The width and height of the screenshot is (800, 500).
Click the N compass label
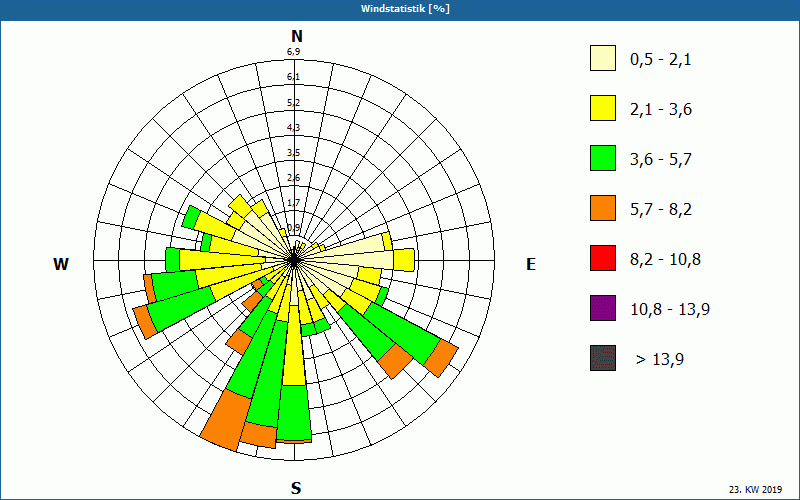pos(296,36)
